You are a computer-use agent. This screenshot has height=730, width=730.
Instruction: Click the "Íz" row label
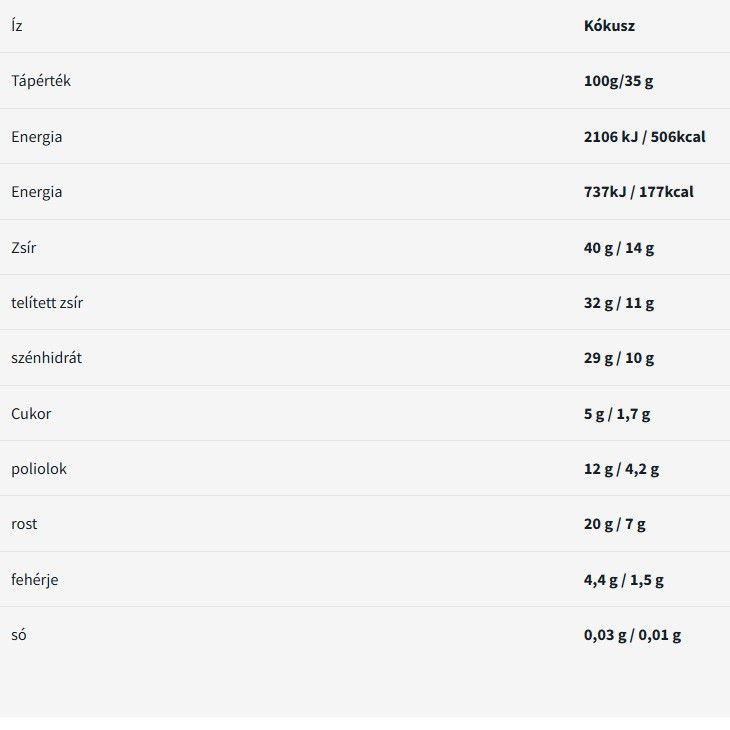(x=17, y=26)
